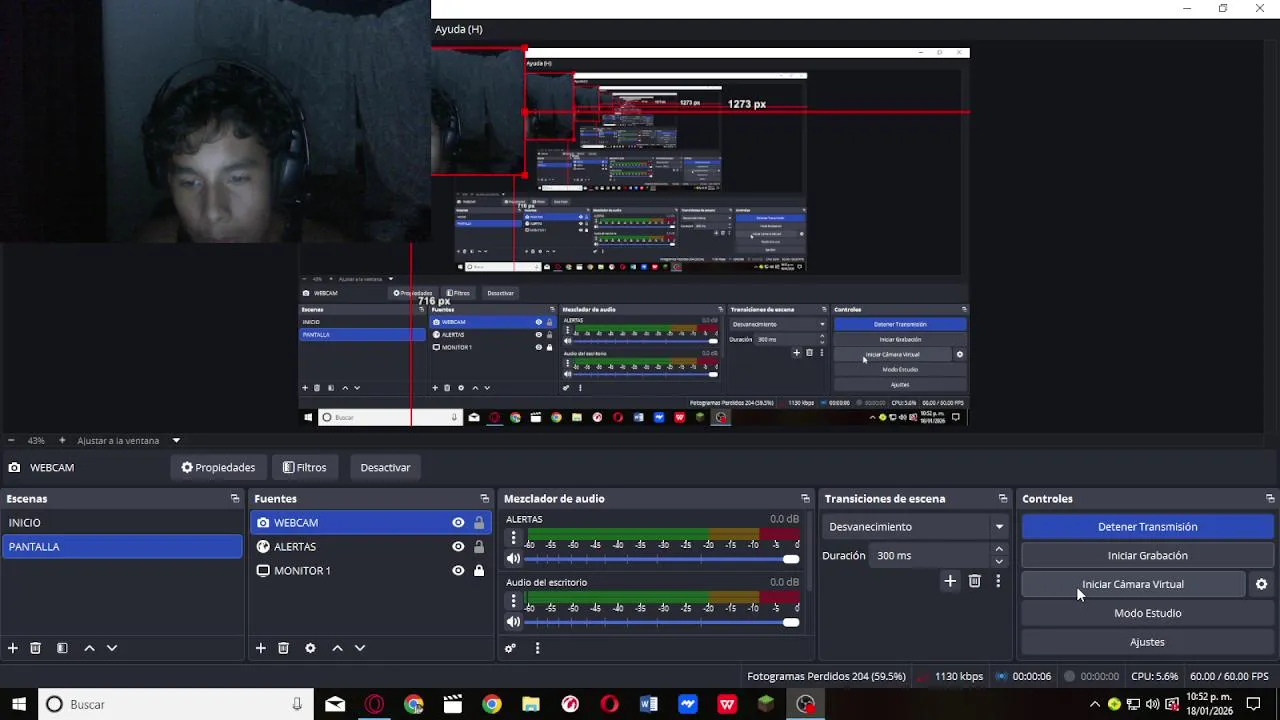Click the microphone icon in the search box
Viewport: 1280px width, 720px height.
(297, 704)
